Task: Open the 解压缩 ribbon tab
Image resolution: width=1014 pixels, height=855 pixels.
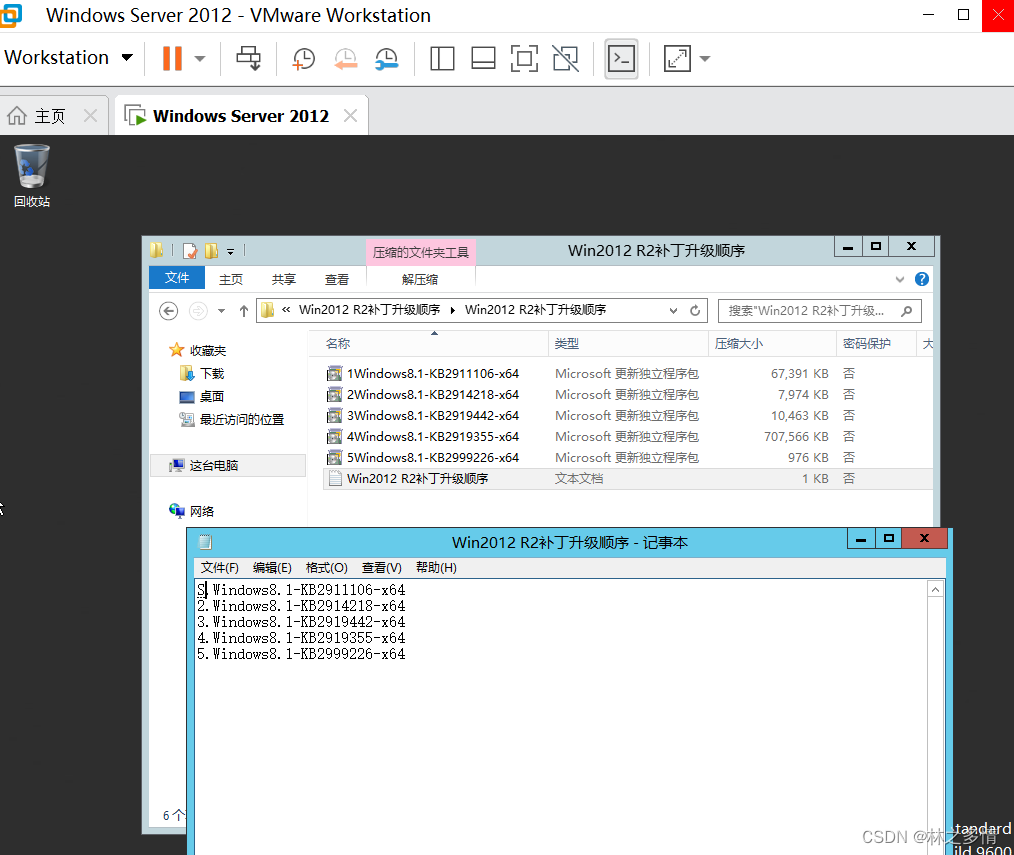Action: pyautogui.click(x=420, y=279)
